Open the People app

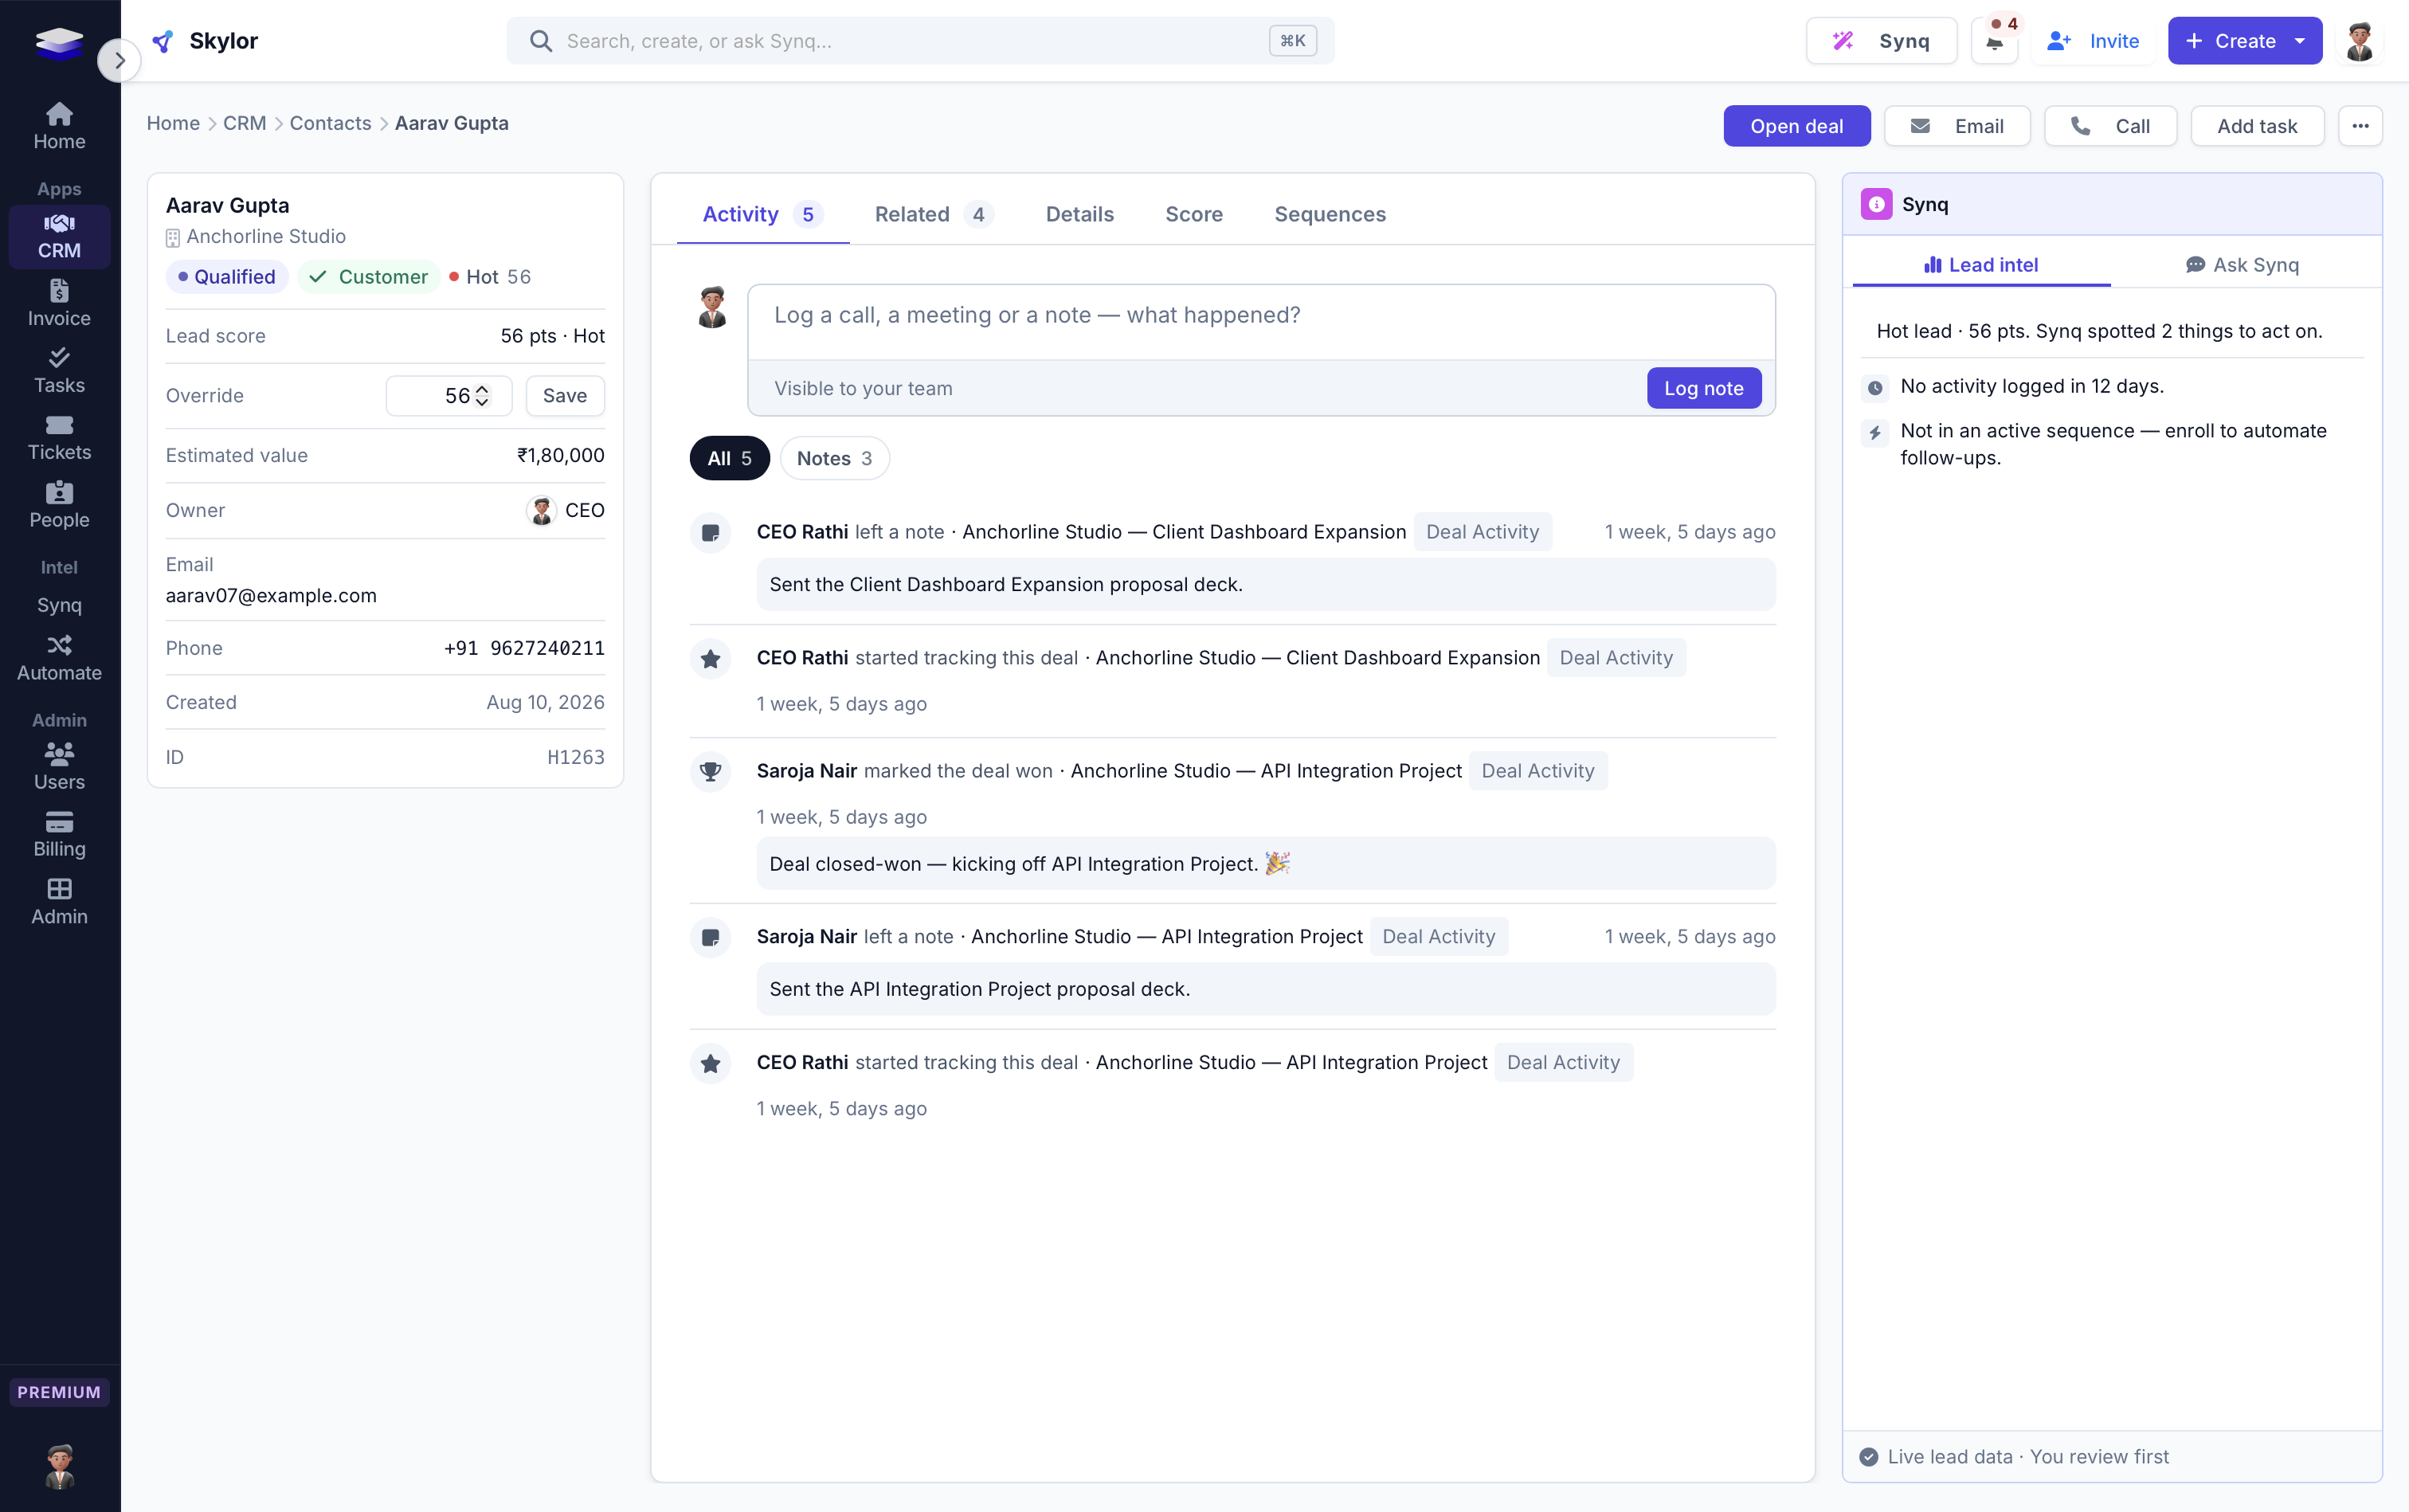(x=59, y=505)
